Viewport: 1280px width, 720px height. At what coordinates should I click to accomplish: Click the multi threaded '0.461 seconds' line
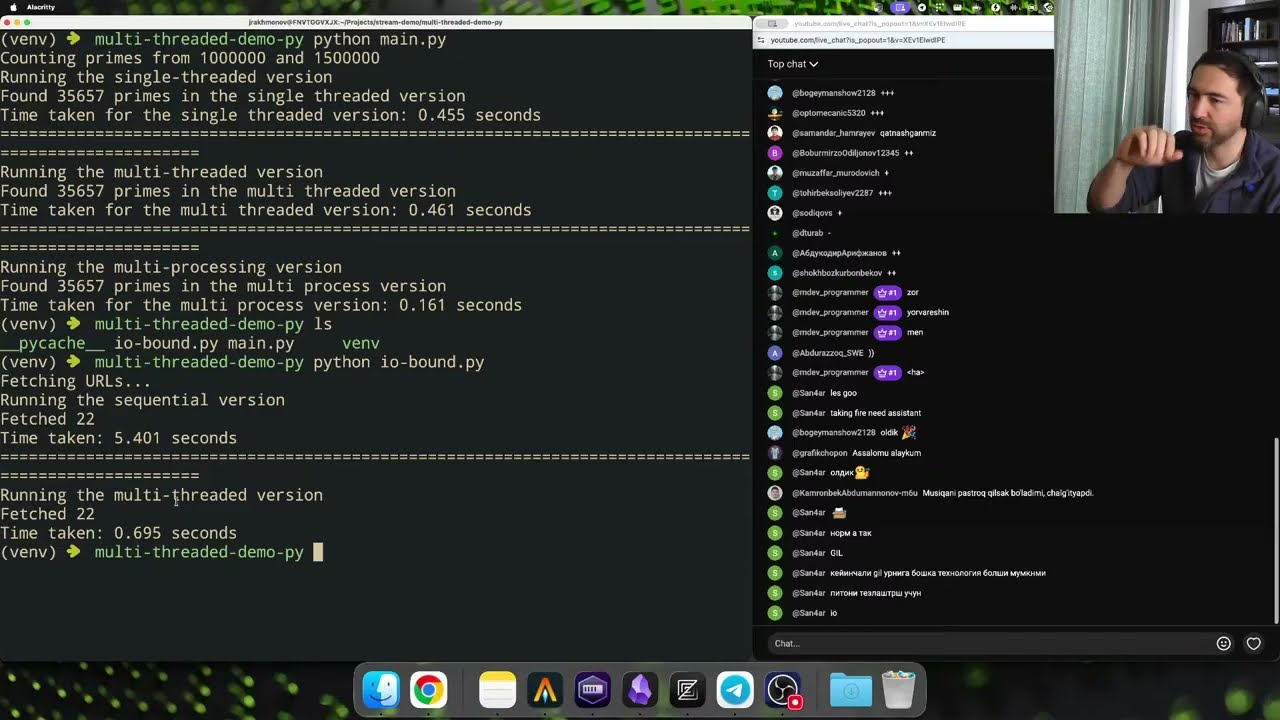[266, 210]
